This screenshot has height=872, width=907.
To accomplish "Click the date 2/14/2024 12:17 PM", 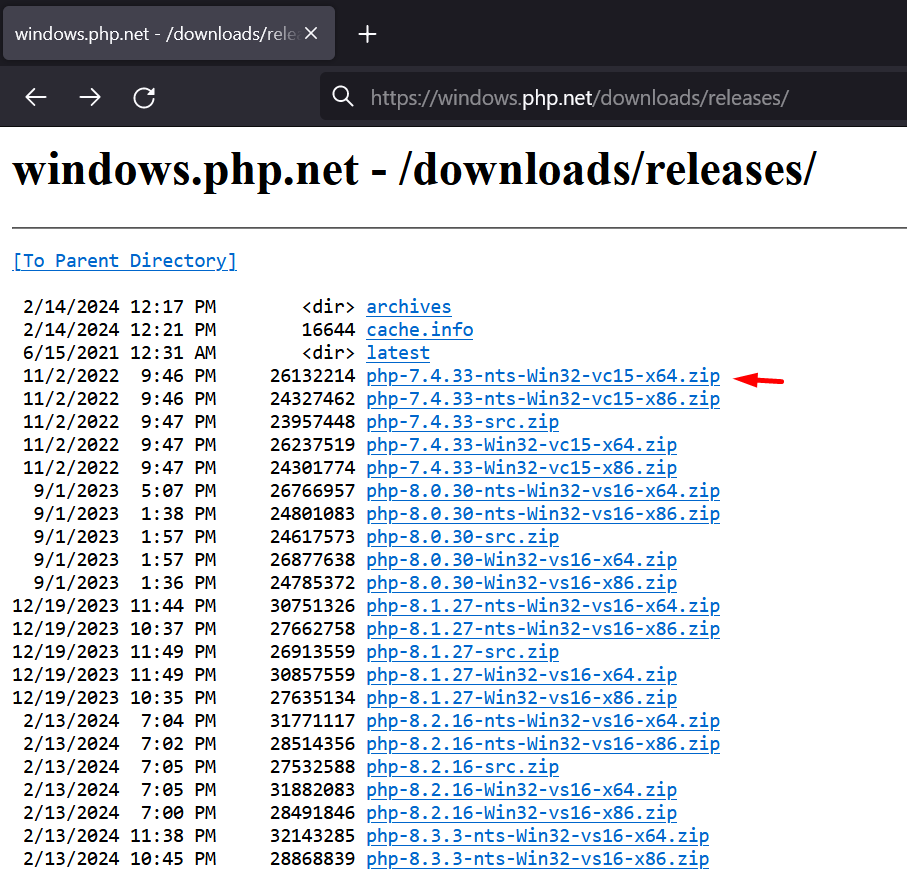I will click(119, 307).
